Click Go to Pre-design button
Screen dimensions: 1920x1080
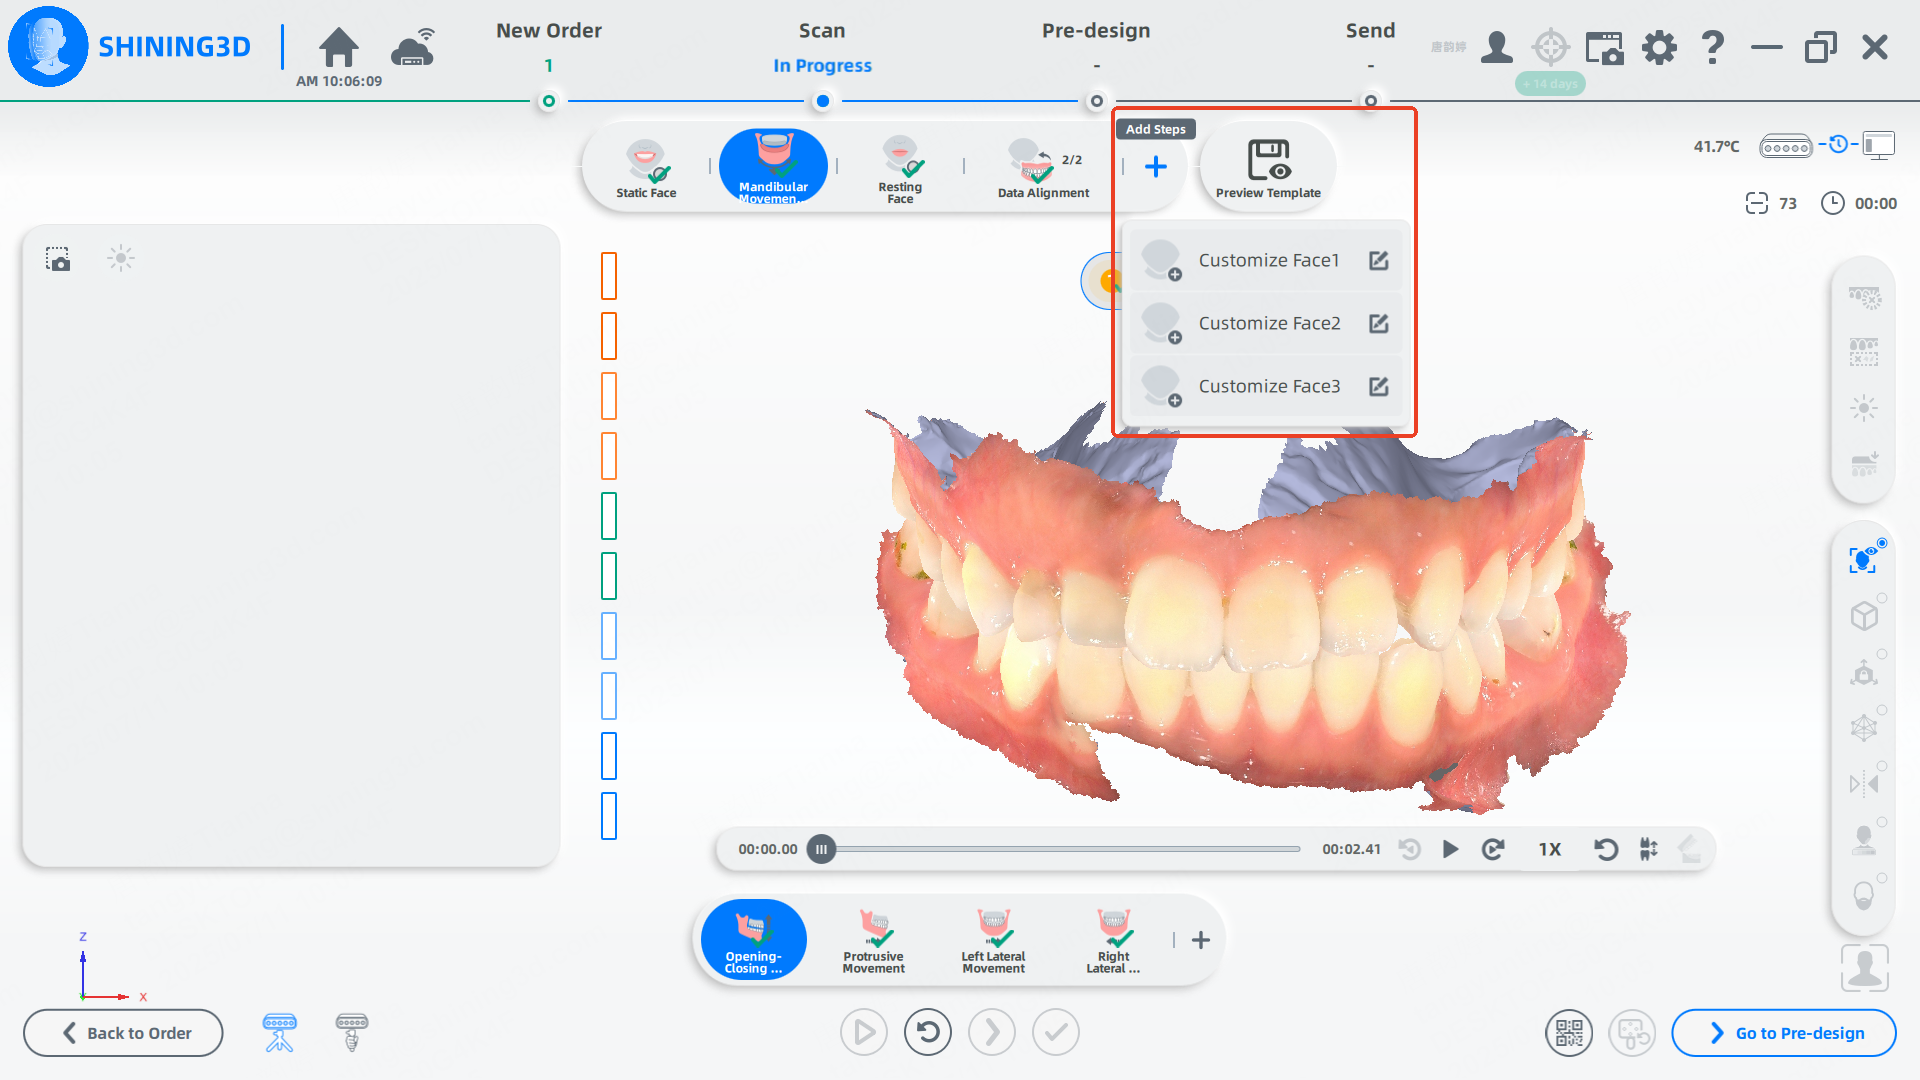pos(1783,1033)
